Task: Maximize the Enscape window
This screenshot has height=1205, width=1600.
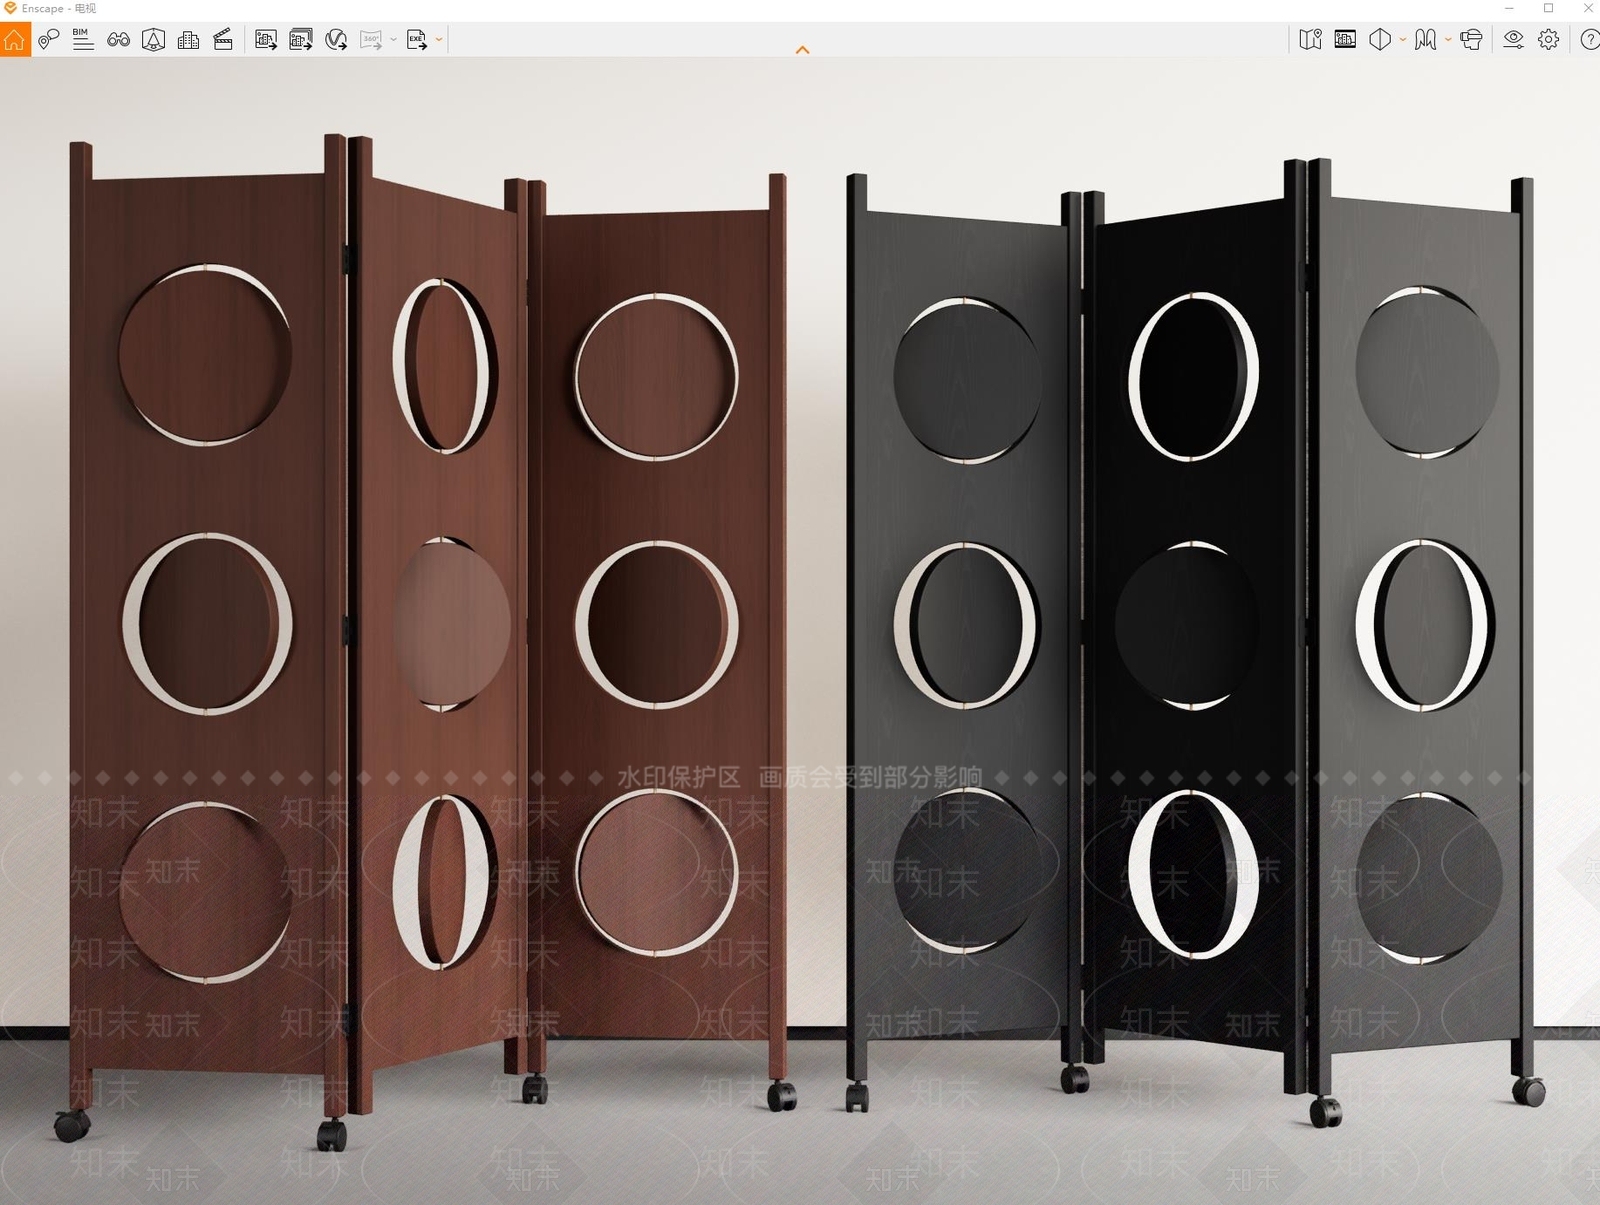Action: (x=1548, y=8)
